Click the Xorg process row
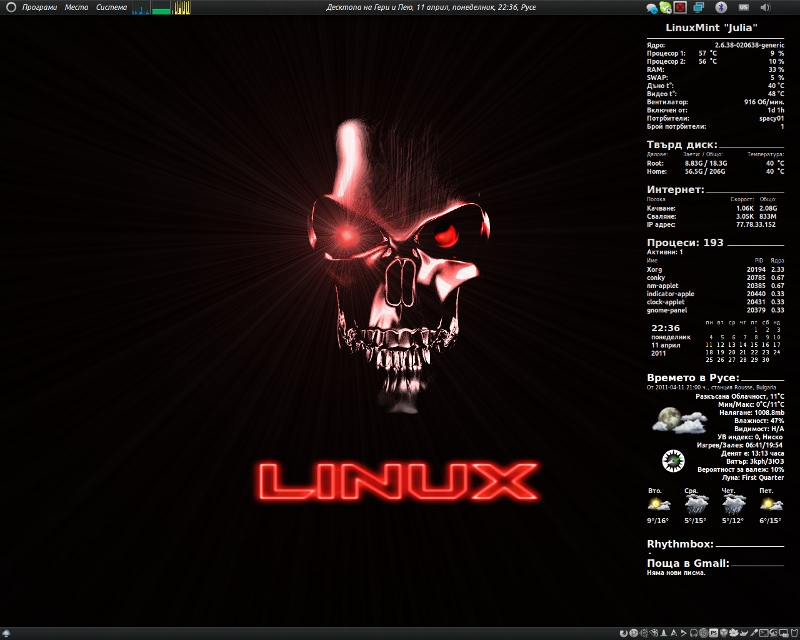800x640 pixels. point(715,269)
